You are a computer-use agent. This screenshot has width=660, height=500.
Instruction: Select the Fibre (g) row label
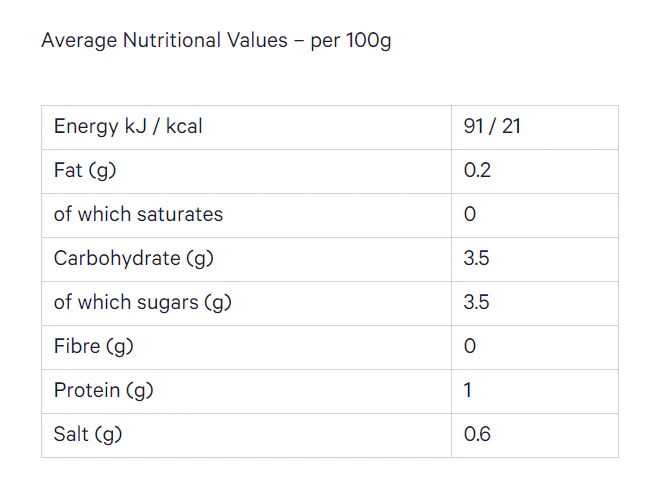pos(93,346)
